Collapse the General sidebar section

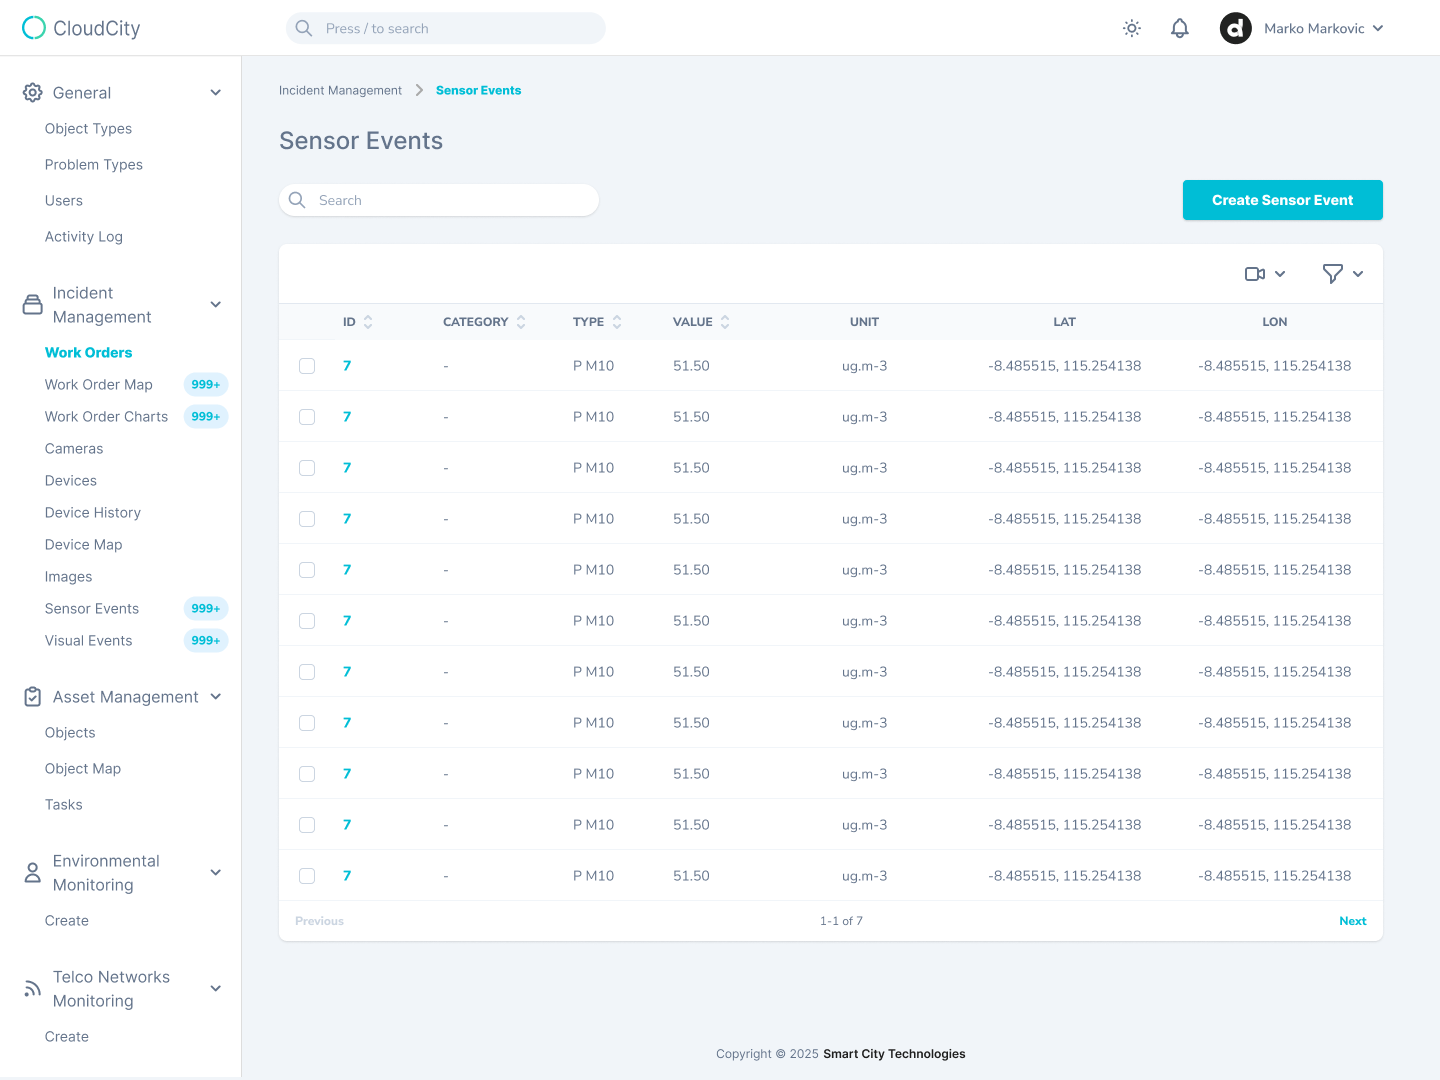[215, 93]
